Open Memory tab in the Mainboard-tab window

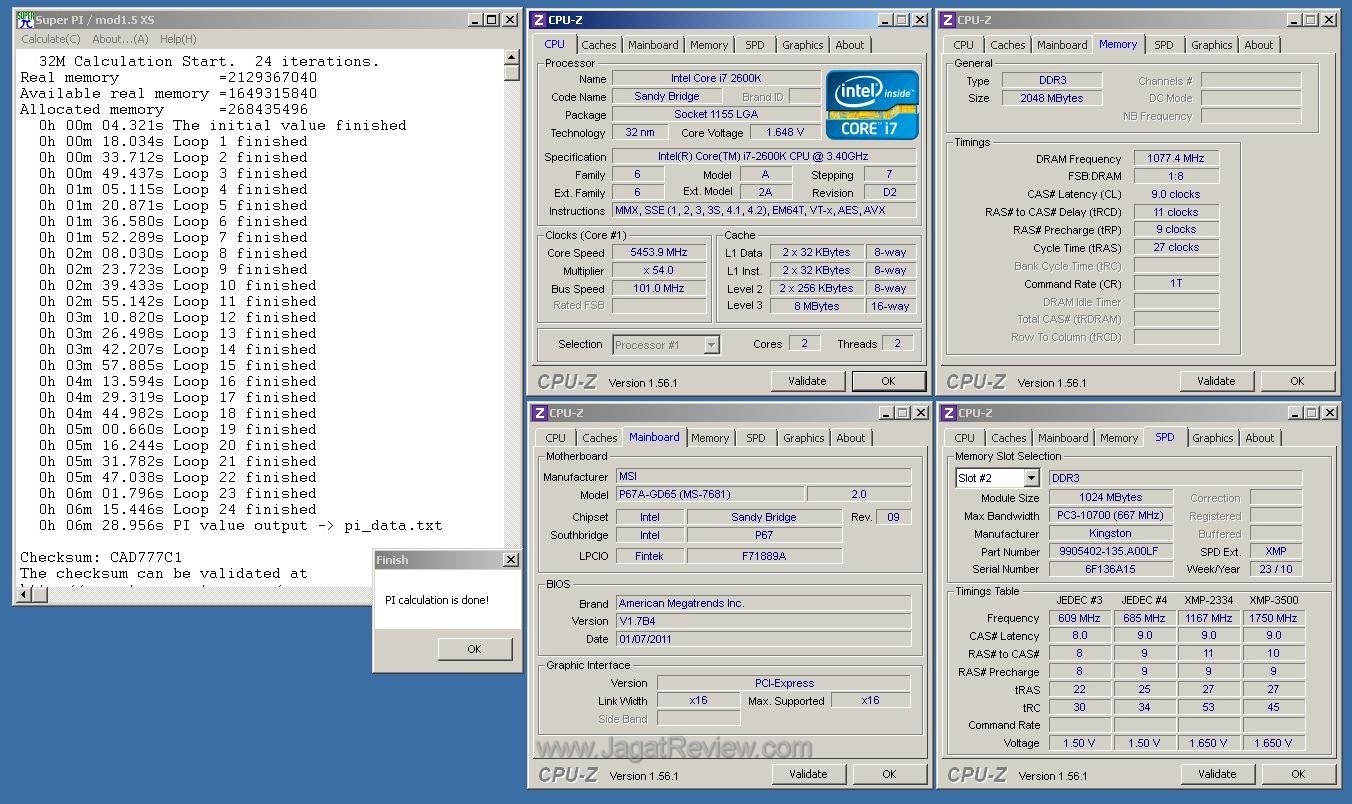[x=710, y=438]
